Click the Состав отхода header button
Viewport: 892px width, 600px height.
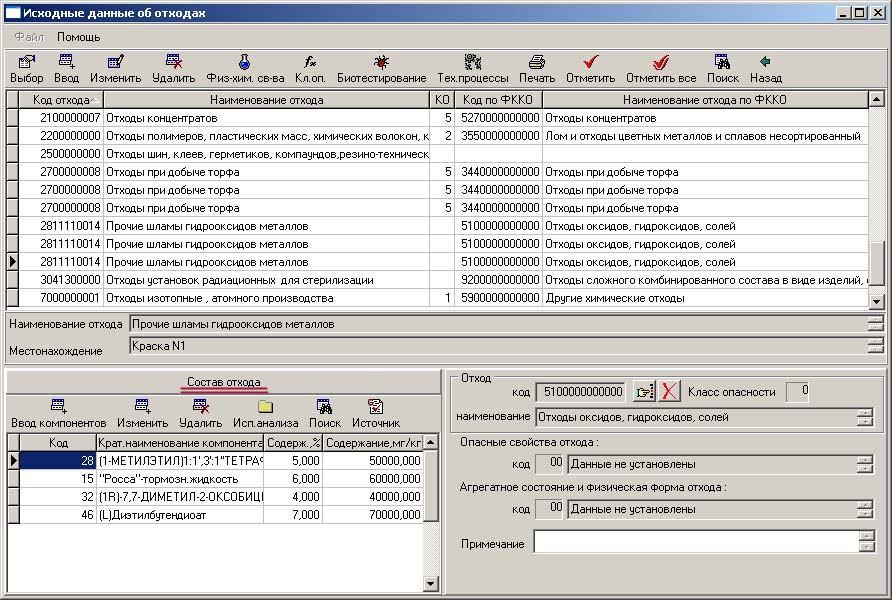click(223, 382)
